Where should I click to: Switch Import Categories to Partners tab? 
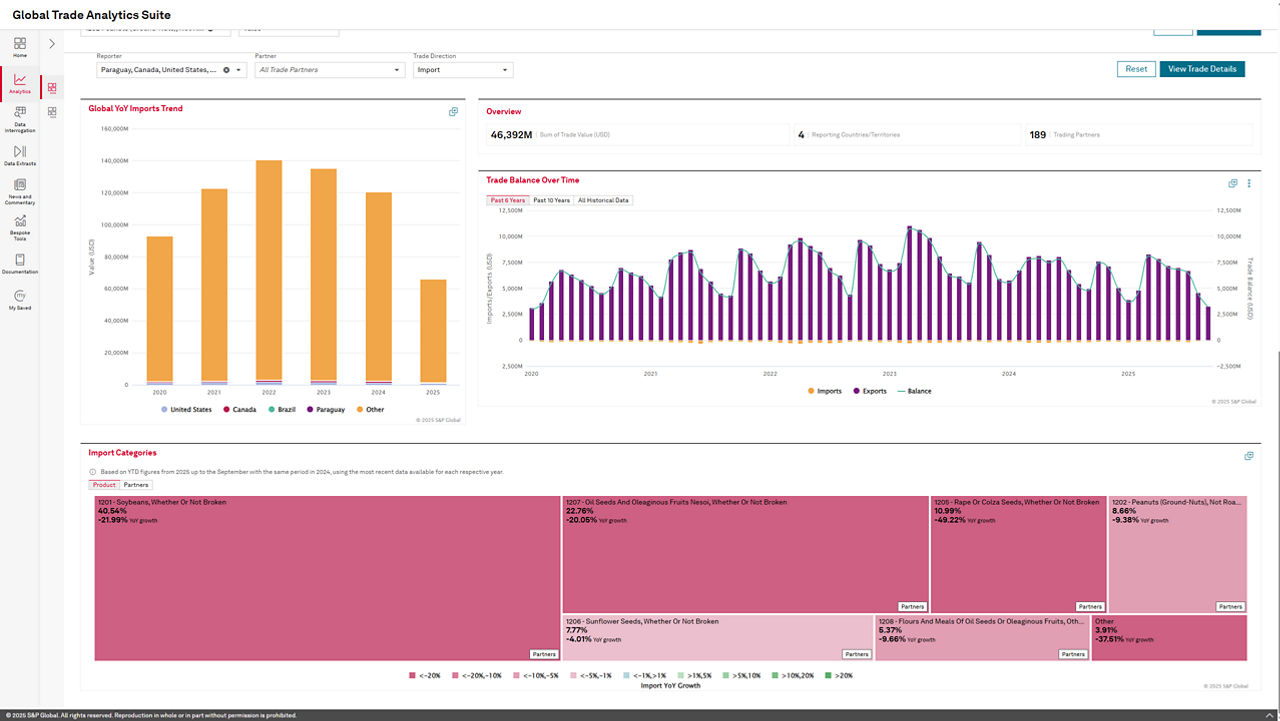click(136, 485)
